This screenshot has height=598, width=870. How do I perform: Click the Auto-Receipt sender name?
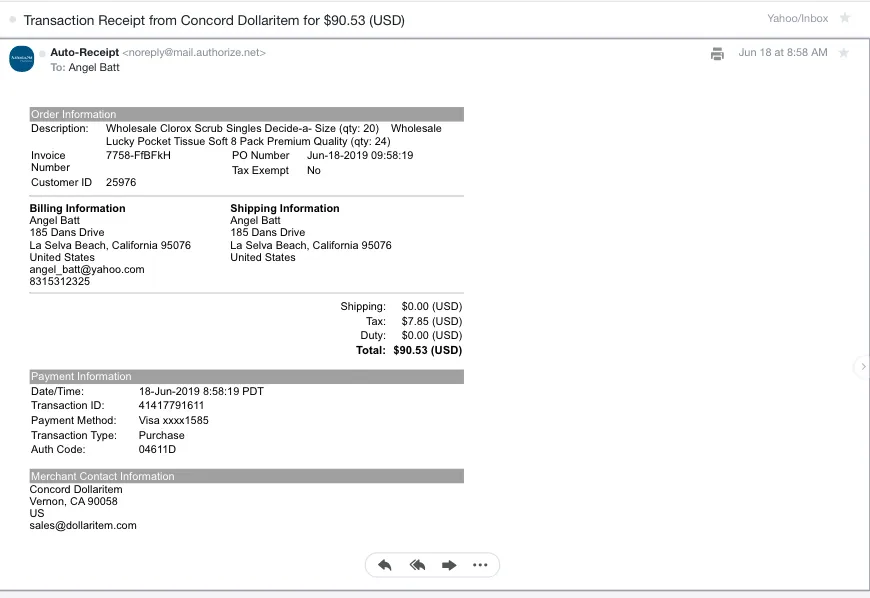pyautogui.click(x=84, y=52)
